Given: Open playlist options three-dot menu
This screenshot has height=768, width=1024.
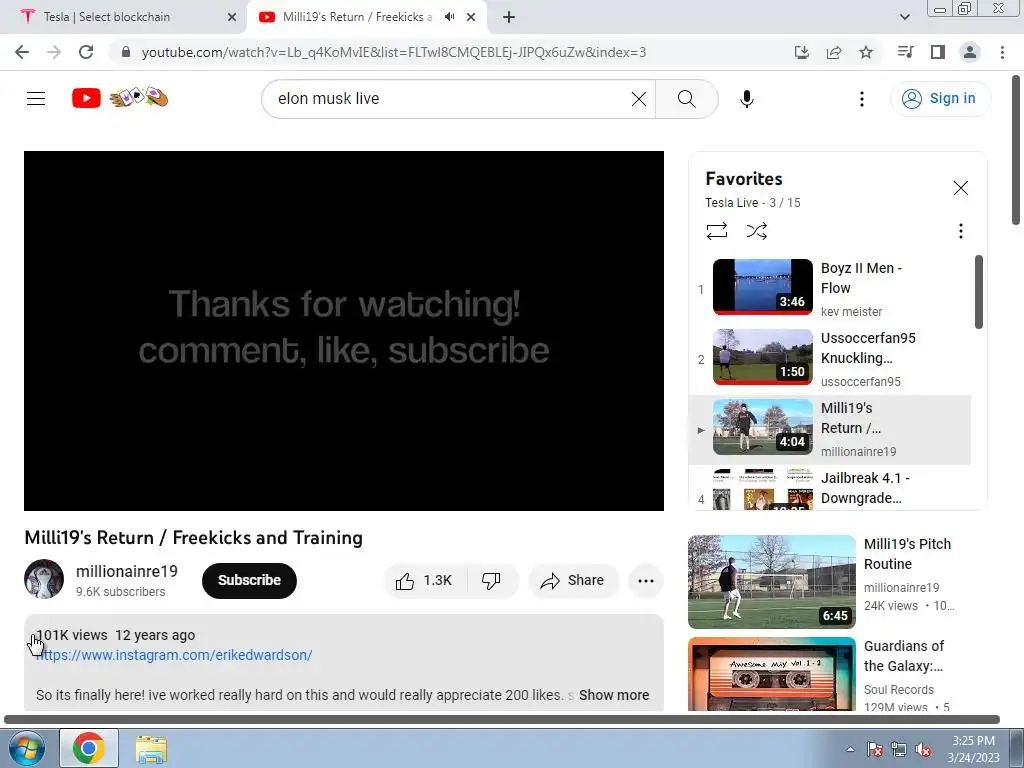Looking at the screenshot, I should click(960, 231).
